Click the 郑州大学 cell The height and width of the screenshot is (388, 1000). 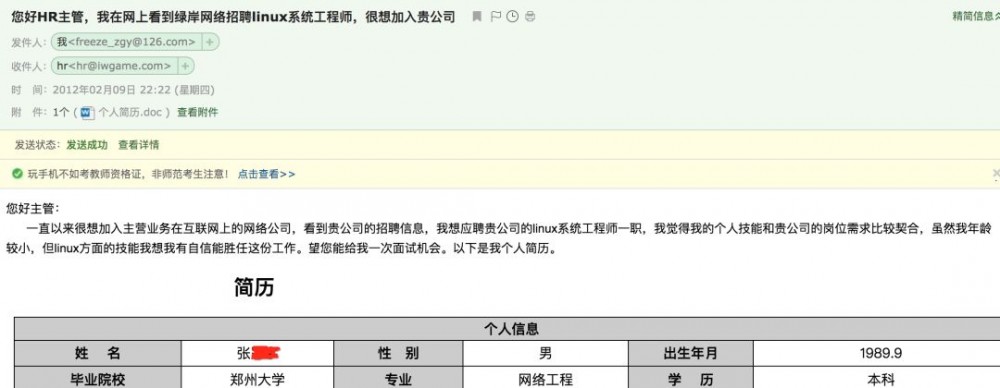pyautogui.click(x=257, y=378)
